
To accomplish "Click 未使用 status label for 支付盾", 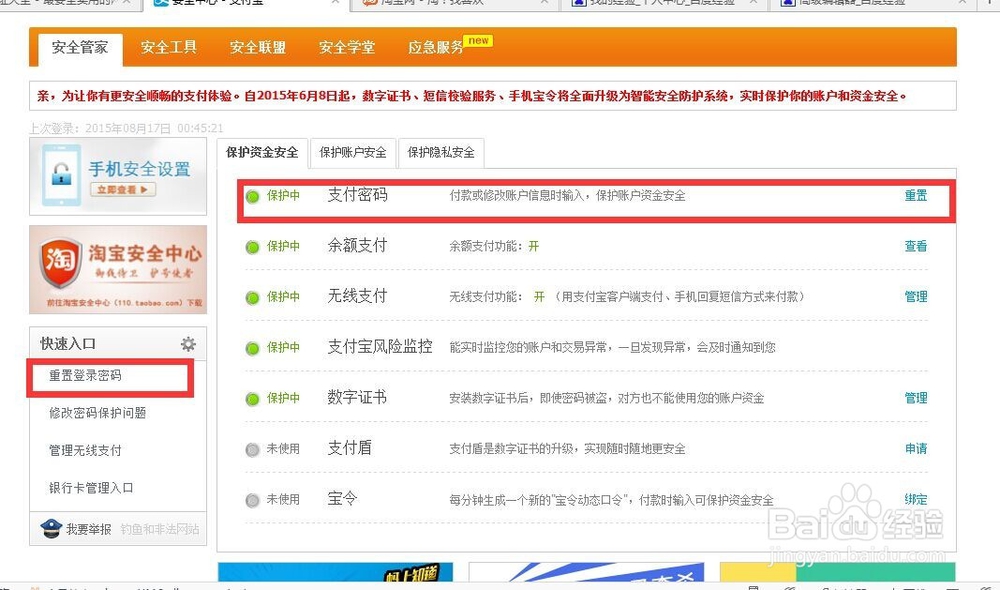I will 283,448.
